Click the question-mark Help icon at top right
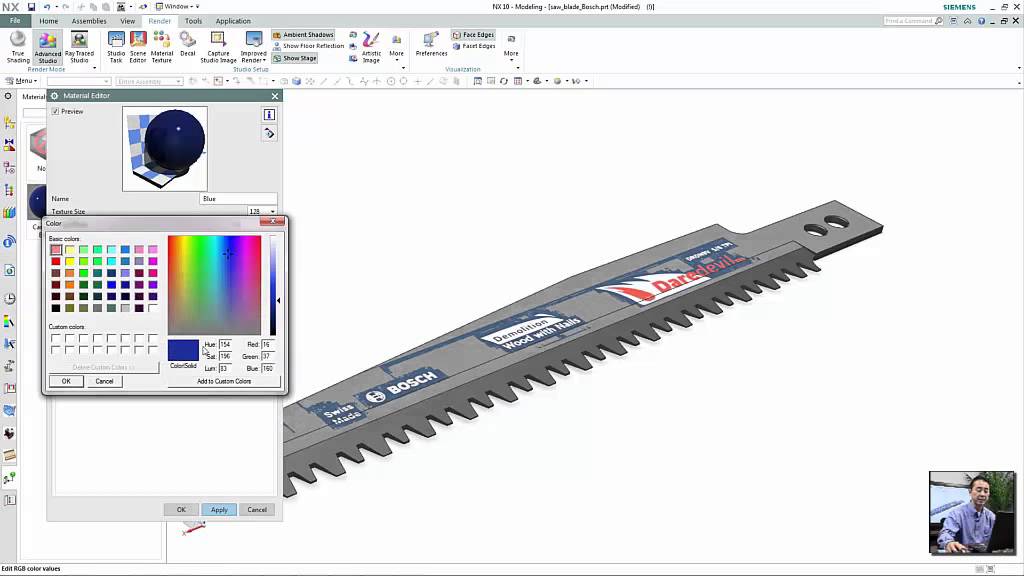 point(981,21)
